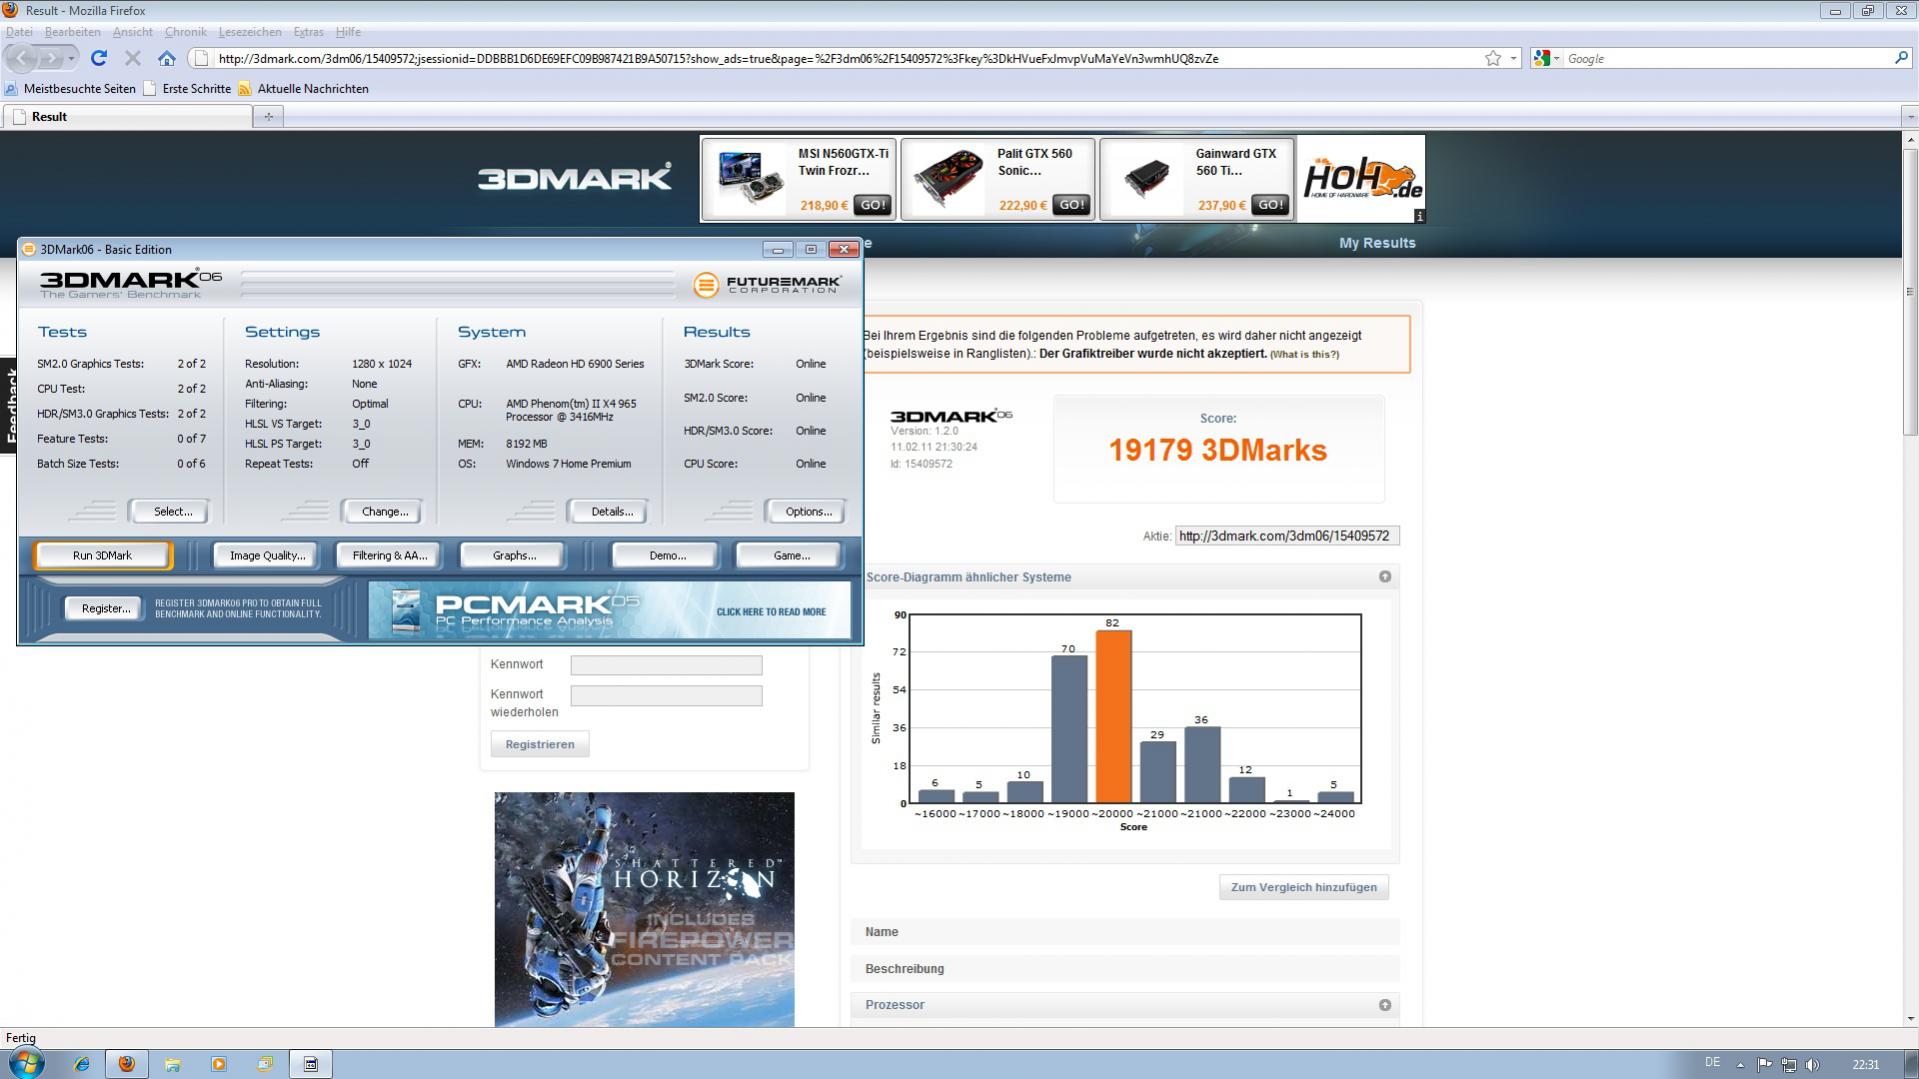This screenshot has height=1079, width=1919.
Task: Click the Firefox home icon
Action: pyautogui.click(x=167, y=58)
